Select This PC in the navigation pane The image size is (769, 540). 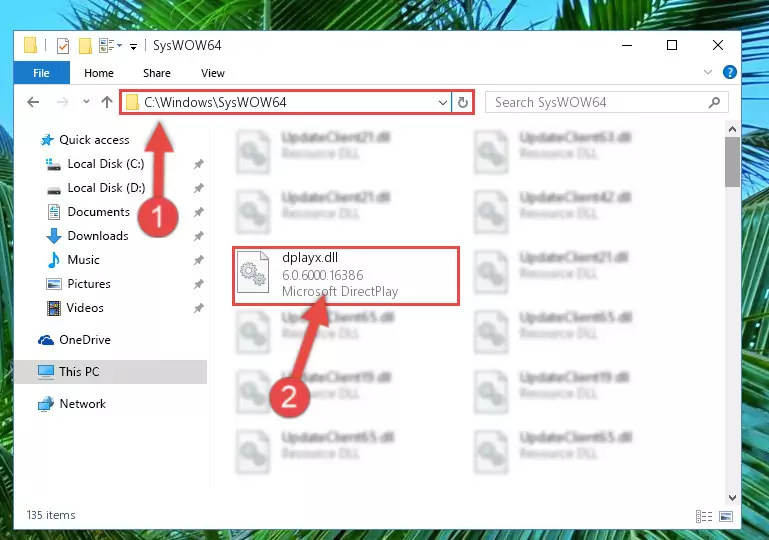click(x=110, y=372)
